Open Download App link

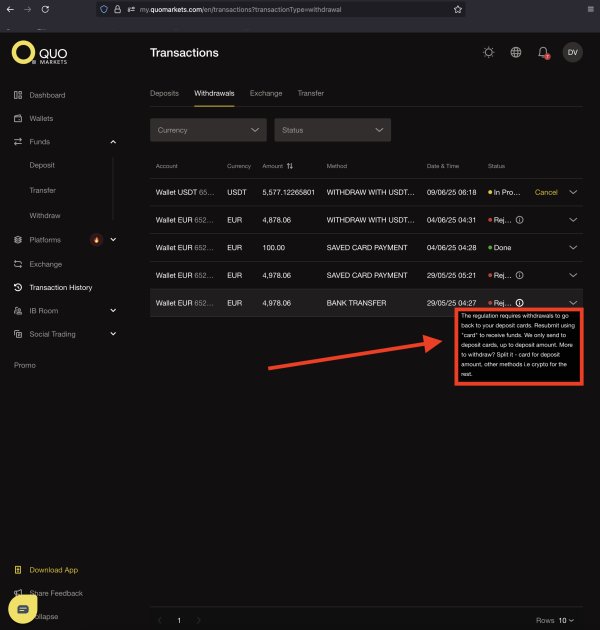click(53, 570)
